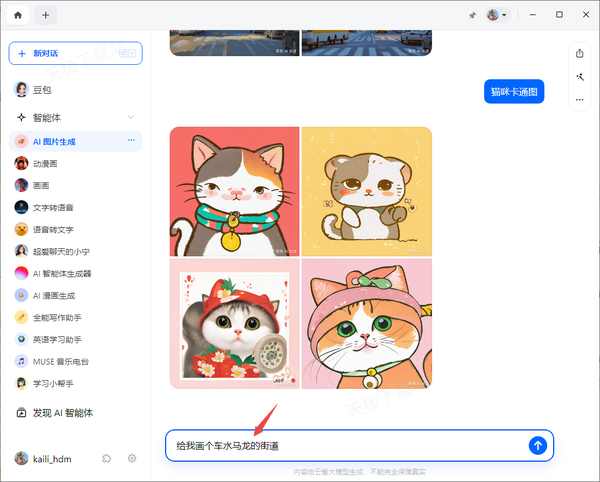The width and height of the screenshot is (600, 482).
Task: Open the AI 智能体生成器 agent
Action: (75, 274)
